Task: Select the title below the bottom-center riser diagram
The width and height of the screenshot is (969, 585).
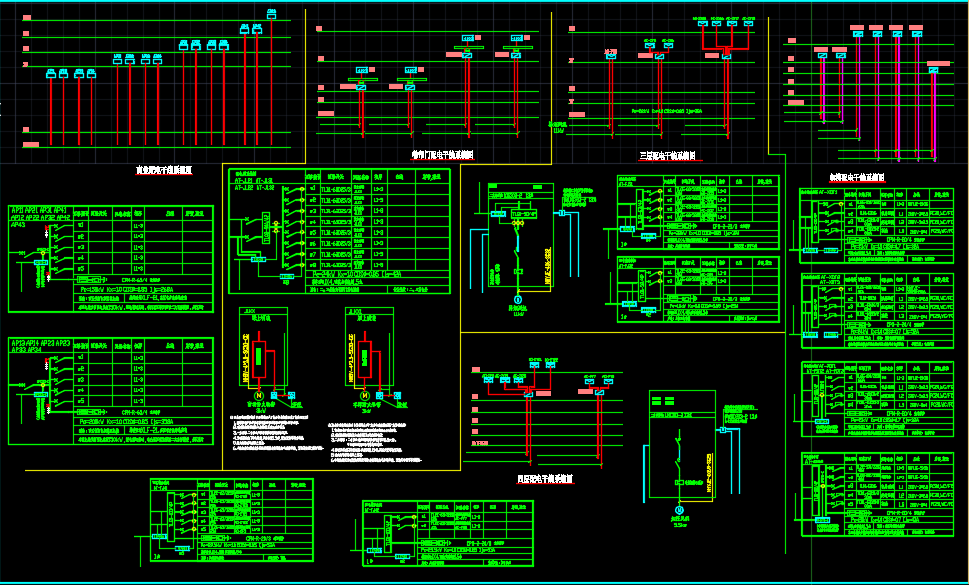Action: coord(544,479)
